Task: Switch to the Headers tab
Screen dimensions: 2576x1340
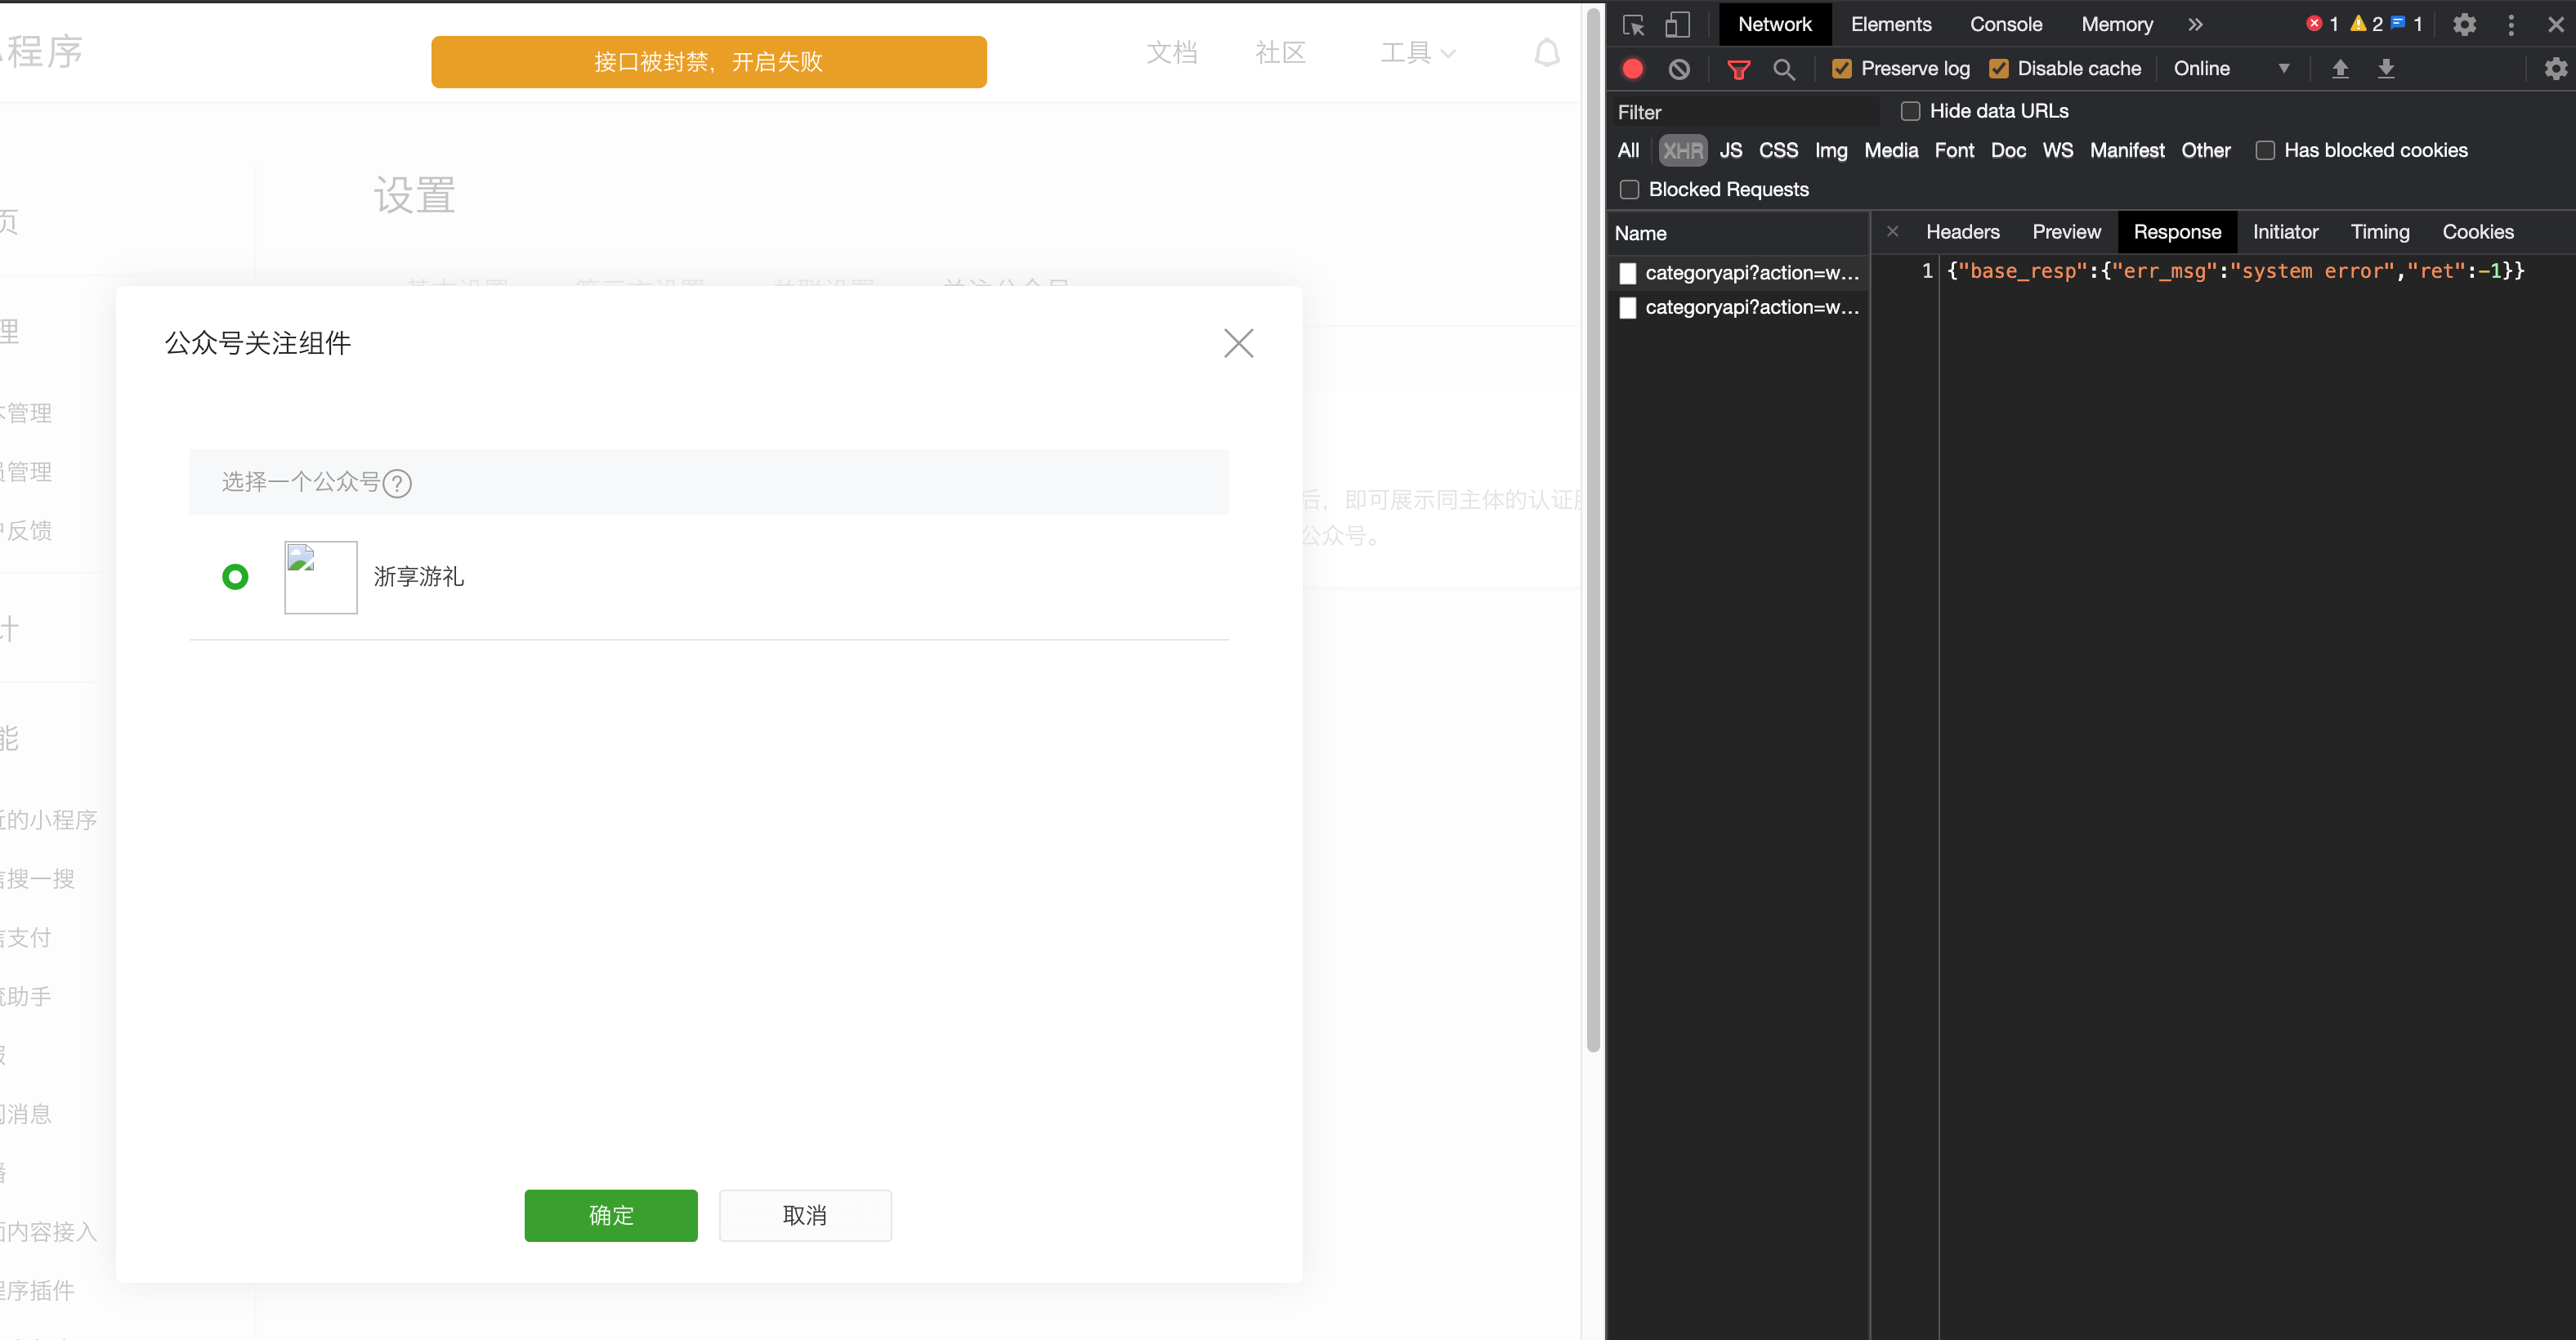Action: point(1962,232)
